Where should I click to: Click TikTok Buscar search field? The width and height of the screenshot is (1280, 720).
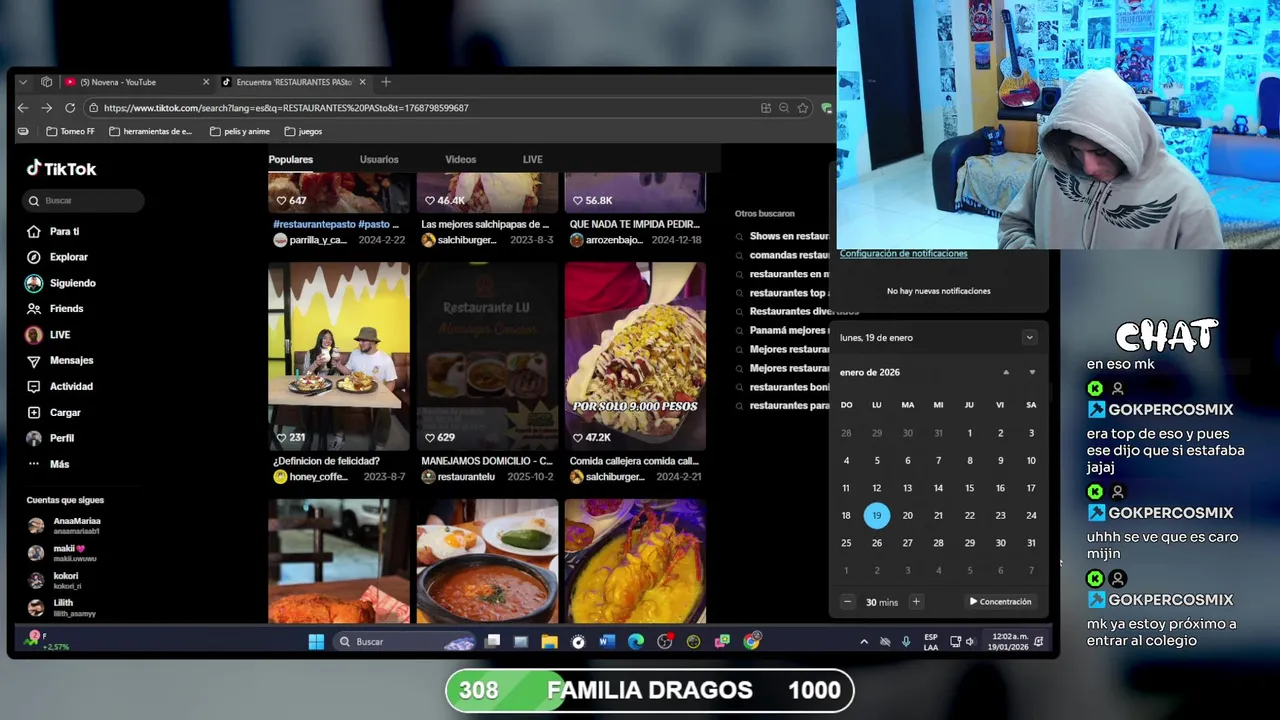click(x=85, y=200)
